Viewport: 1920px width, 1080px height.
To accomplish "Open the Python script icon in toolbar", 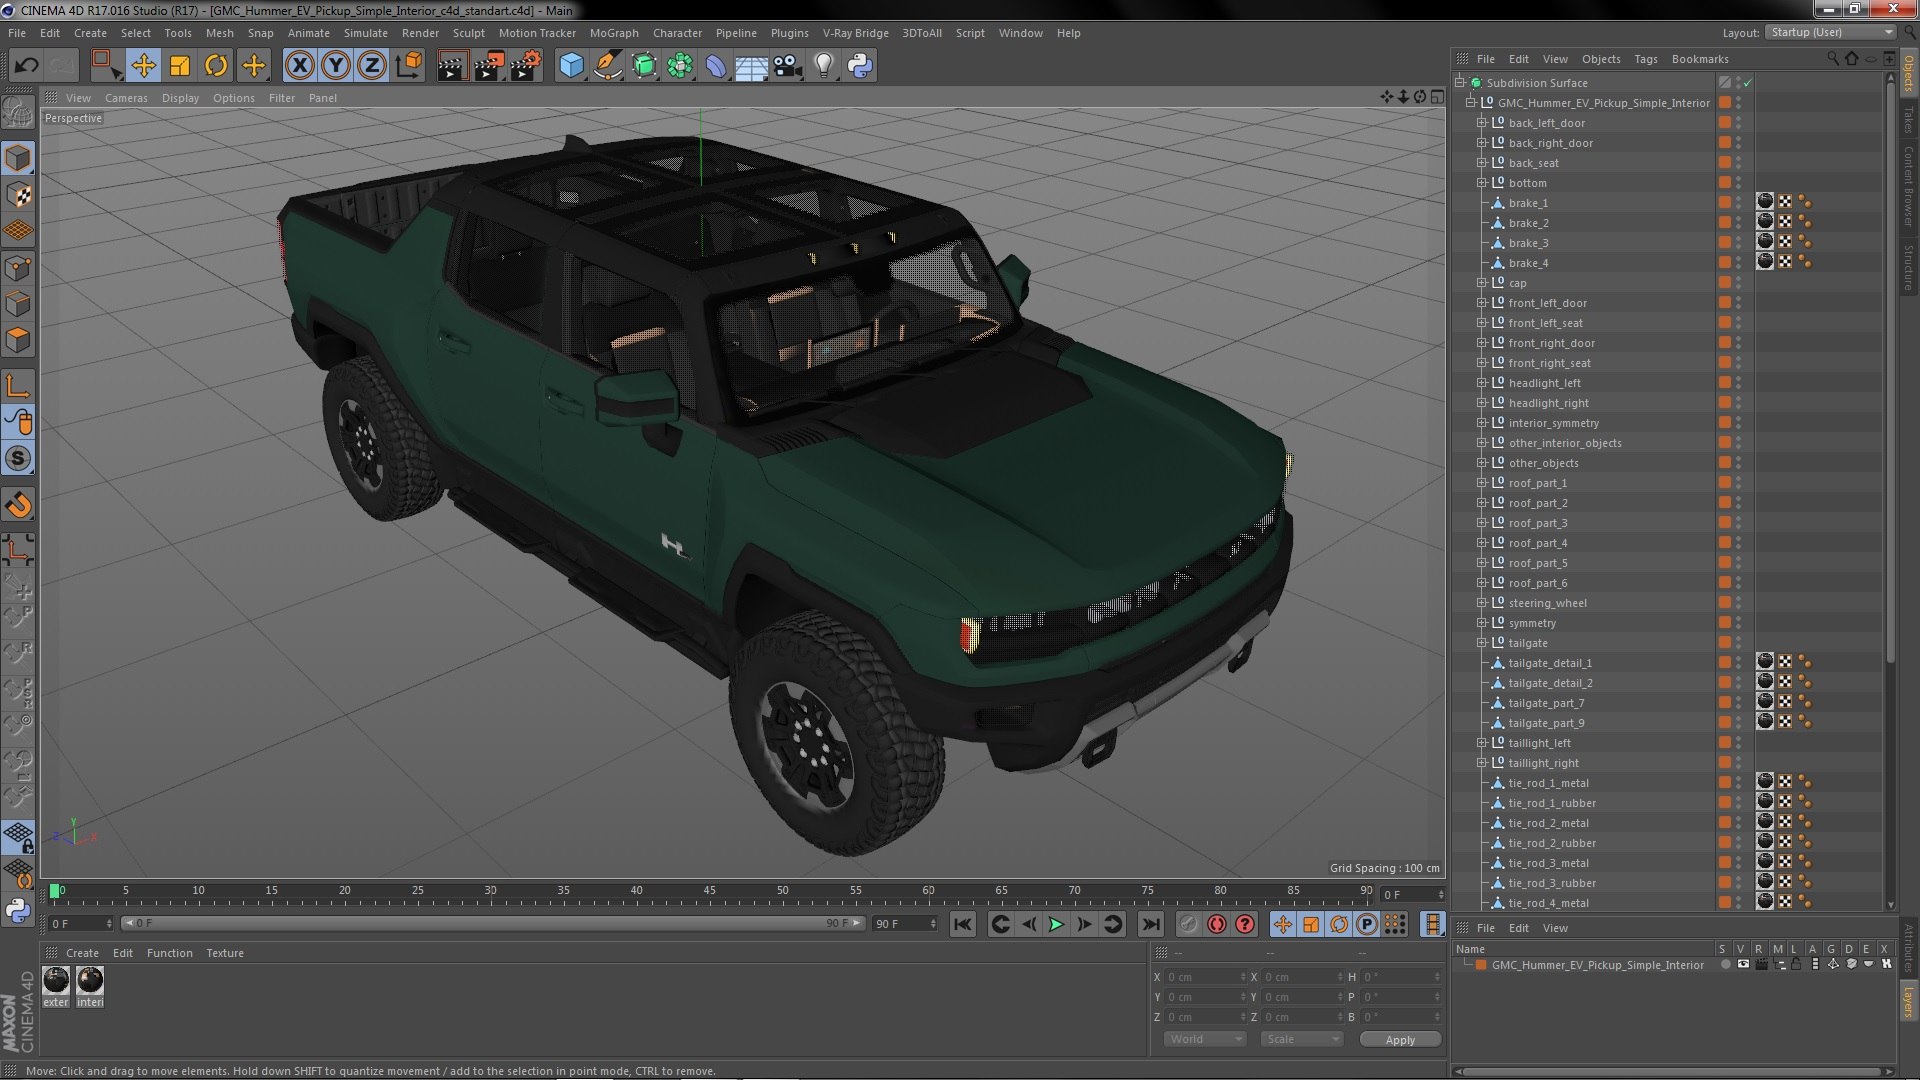I will click(x=860, y=66).
